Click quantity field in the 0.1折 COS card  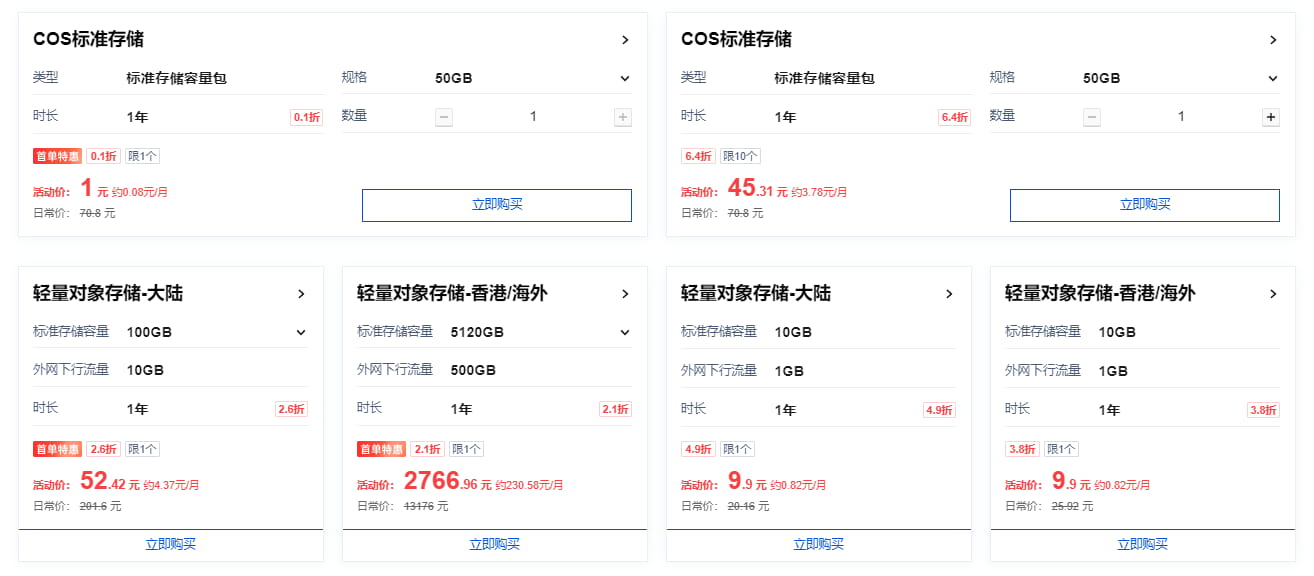tap(533, 117)
